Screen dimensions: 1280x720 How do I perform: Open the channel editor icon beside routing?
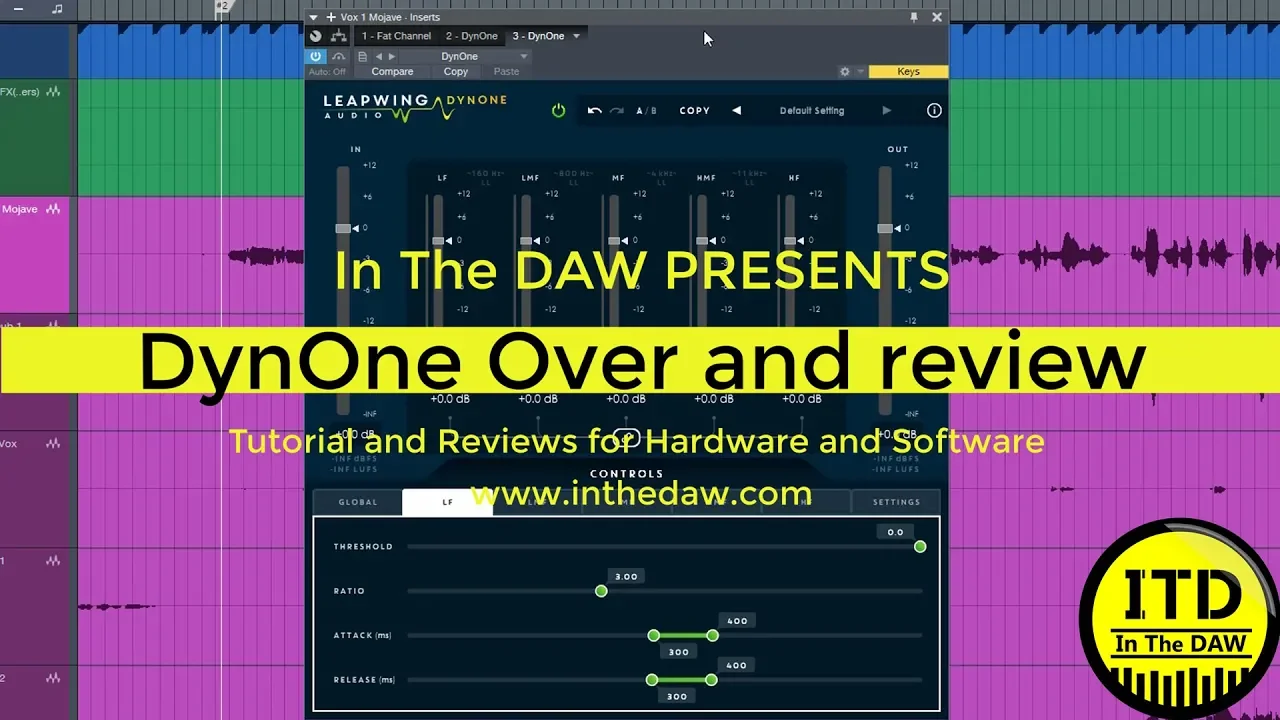point(316,36)
